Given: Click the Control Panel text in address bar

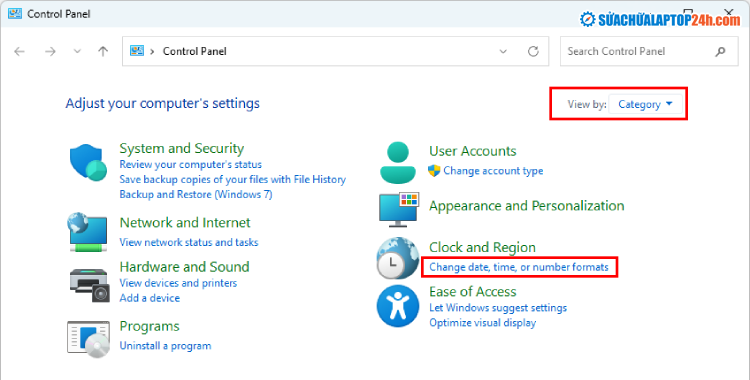Looking at the screenshot, I should [x=195, y=51].
